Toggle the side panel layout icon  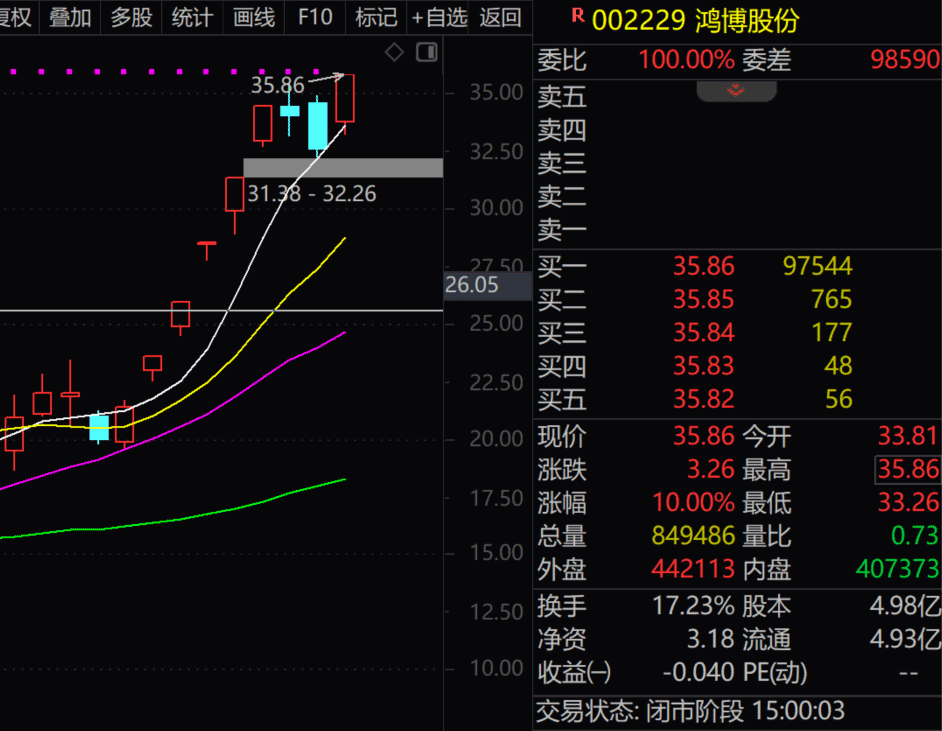427,52
